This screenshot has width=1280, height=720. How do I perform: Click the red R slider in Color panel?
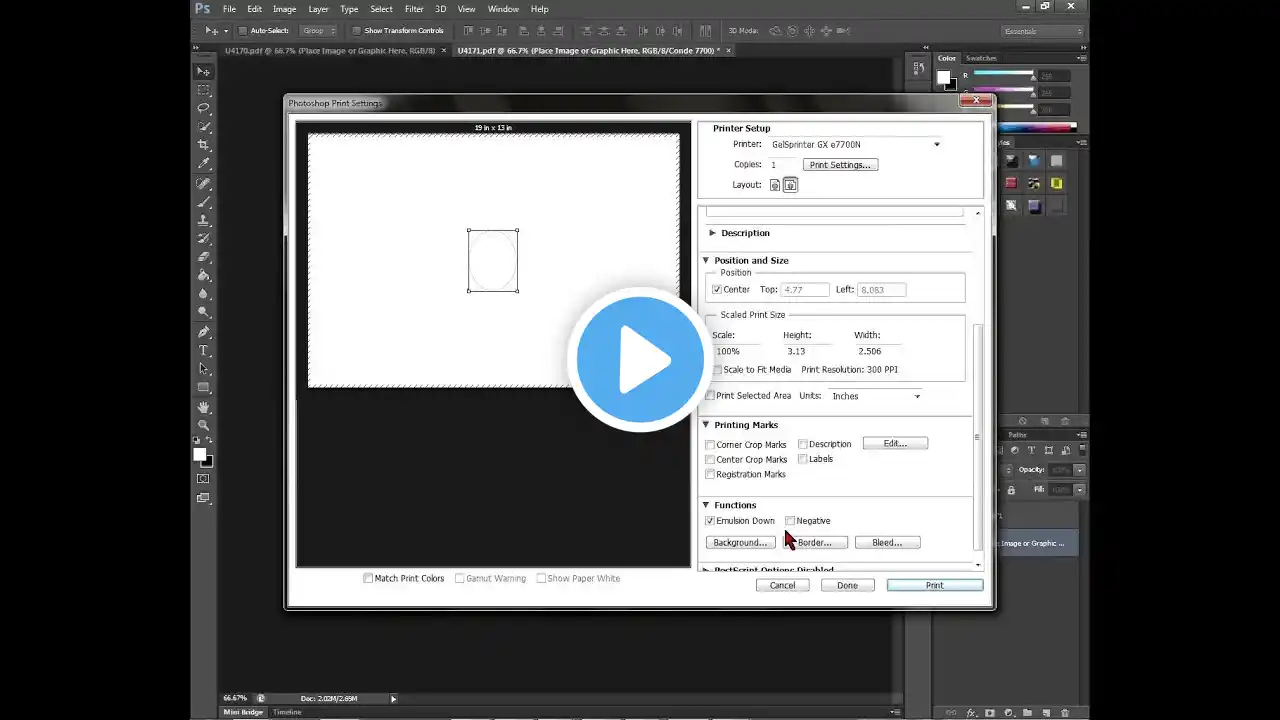pos(1004,75)
